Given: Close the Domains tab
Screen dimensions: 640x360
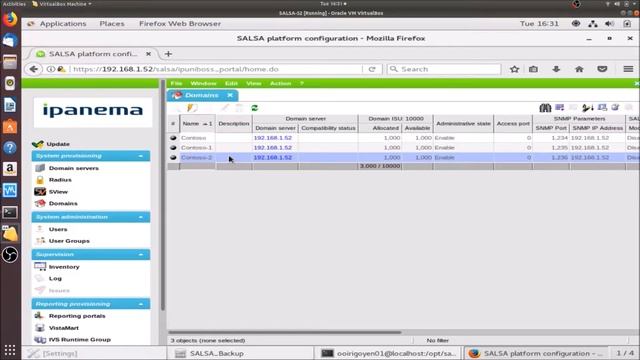Looking at the screenshot, I should 230,95.
